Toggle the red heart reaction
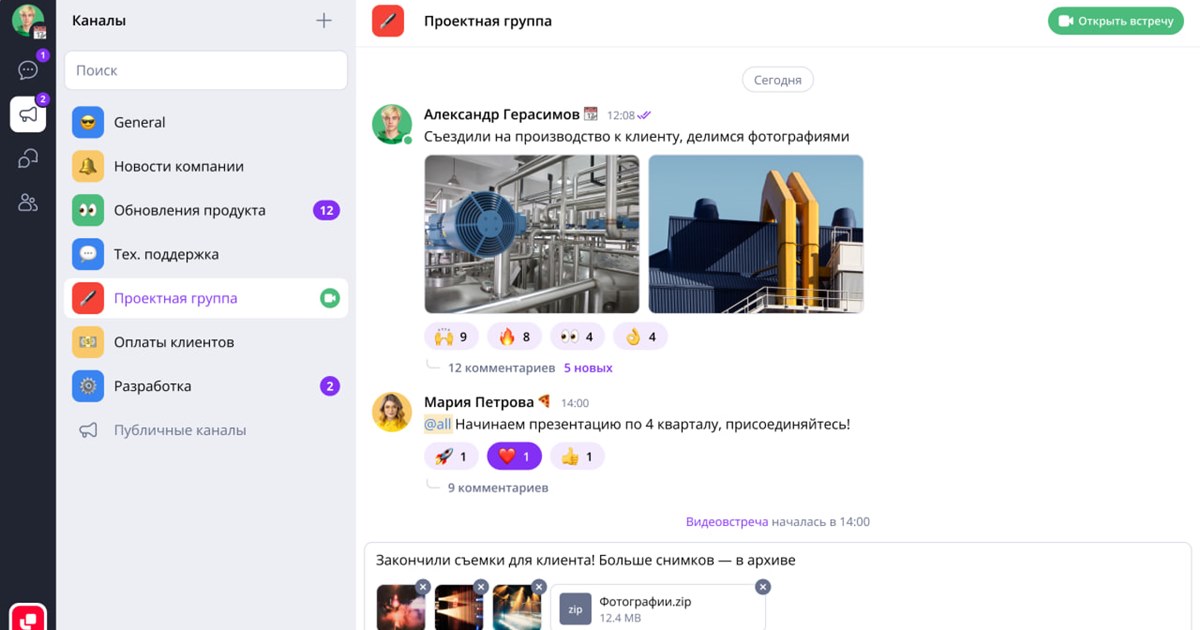 tap(514, 457)
